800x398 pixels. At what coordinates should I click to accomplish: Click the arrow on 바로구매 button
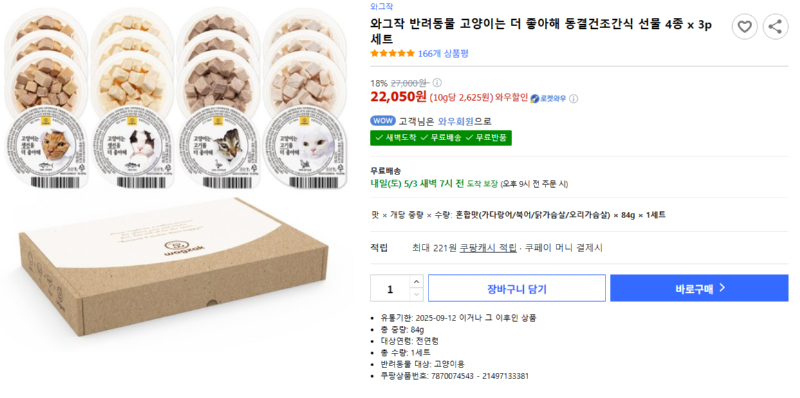click(722, 288)
